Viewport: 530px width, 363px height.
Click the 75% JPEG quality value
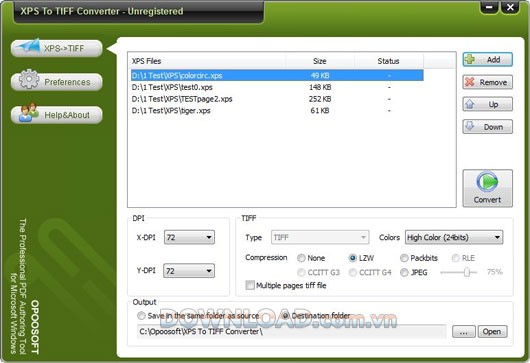[495, 272]
